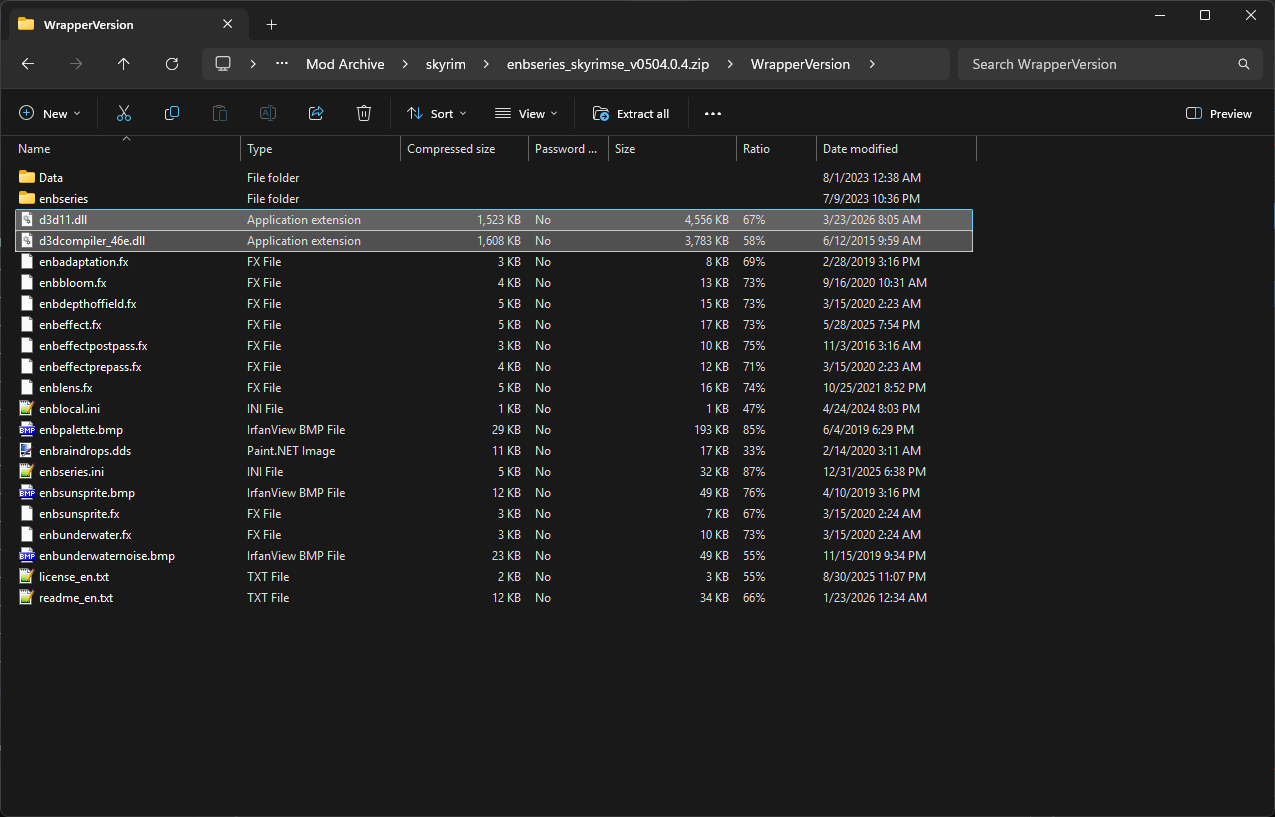
Task: Expand chevron after WrapperVersion in address bar
Action: tap(872, 64)
